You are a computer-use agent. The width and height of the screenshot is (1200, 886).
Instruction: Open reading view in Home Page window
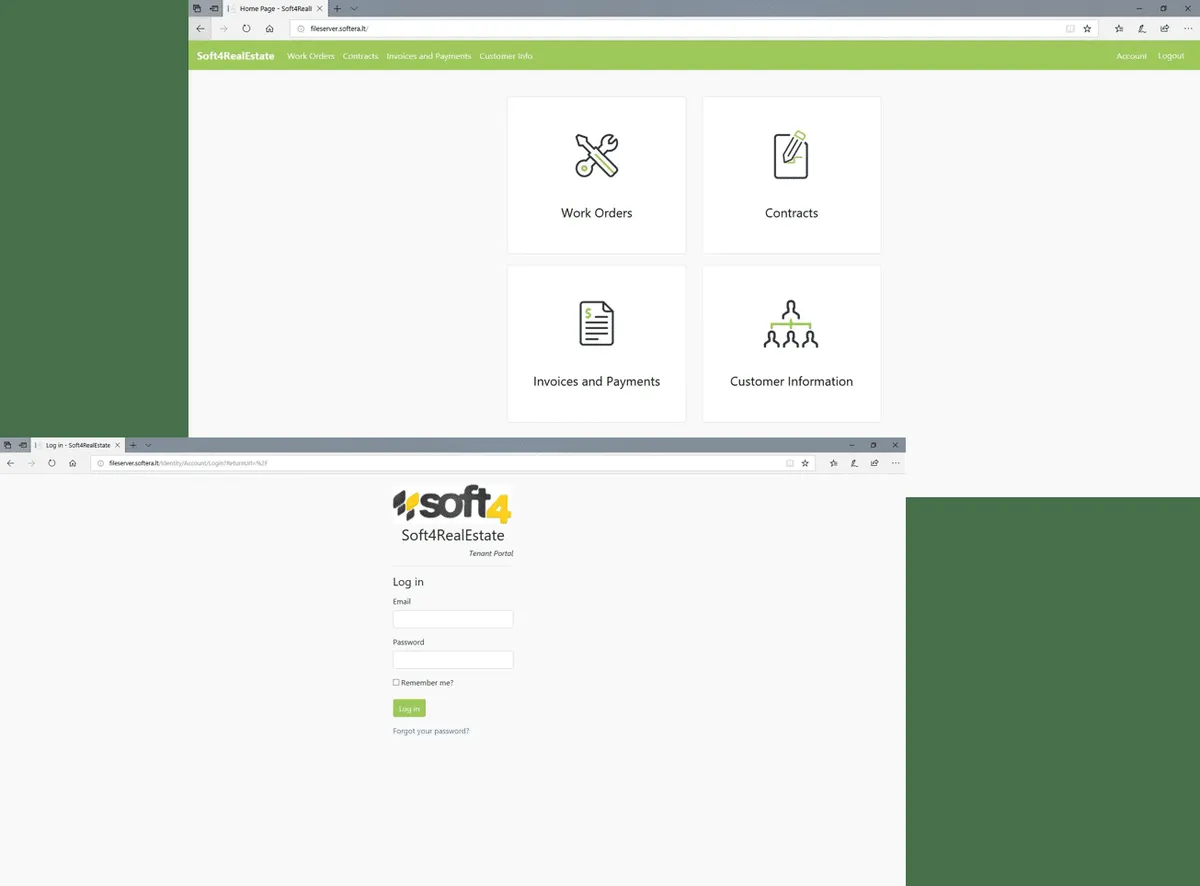pyautogui.click(x=1070, y=29)
